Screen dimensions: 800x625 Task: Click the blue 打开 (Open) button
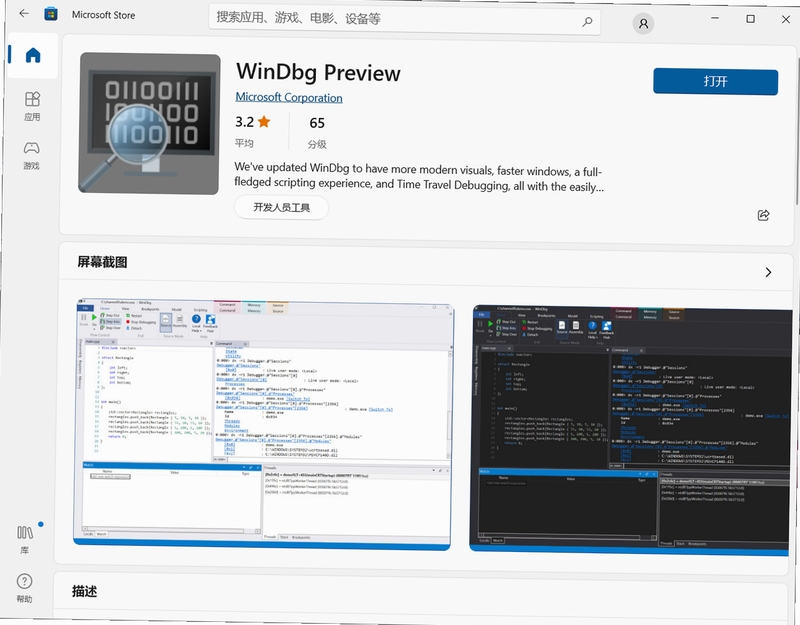coord(715,82)
